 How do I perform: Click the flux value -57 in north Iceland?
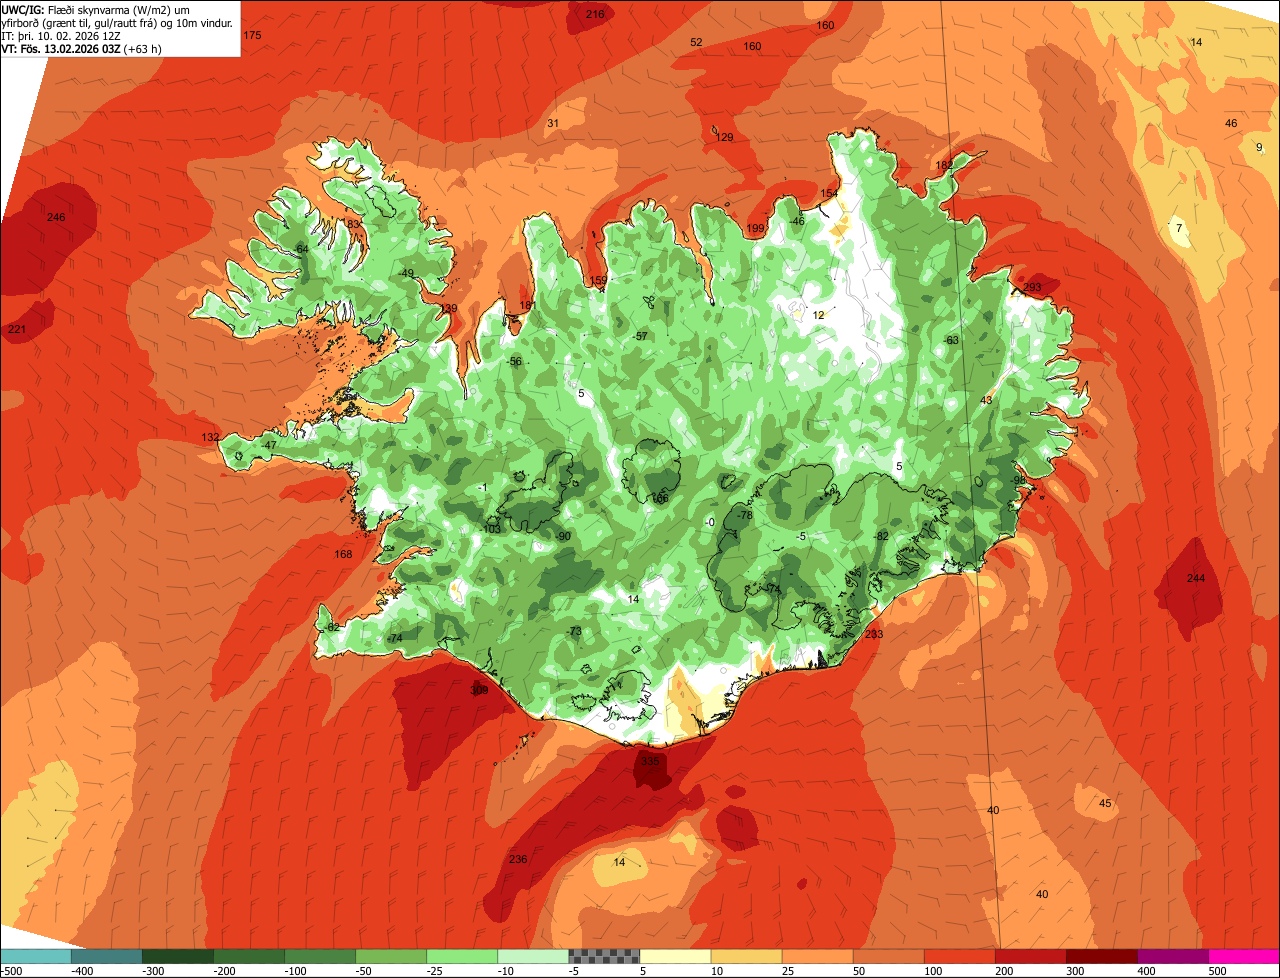click(x=641, y=336)
